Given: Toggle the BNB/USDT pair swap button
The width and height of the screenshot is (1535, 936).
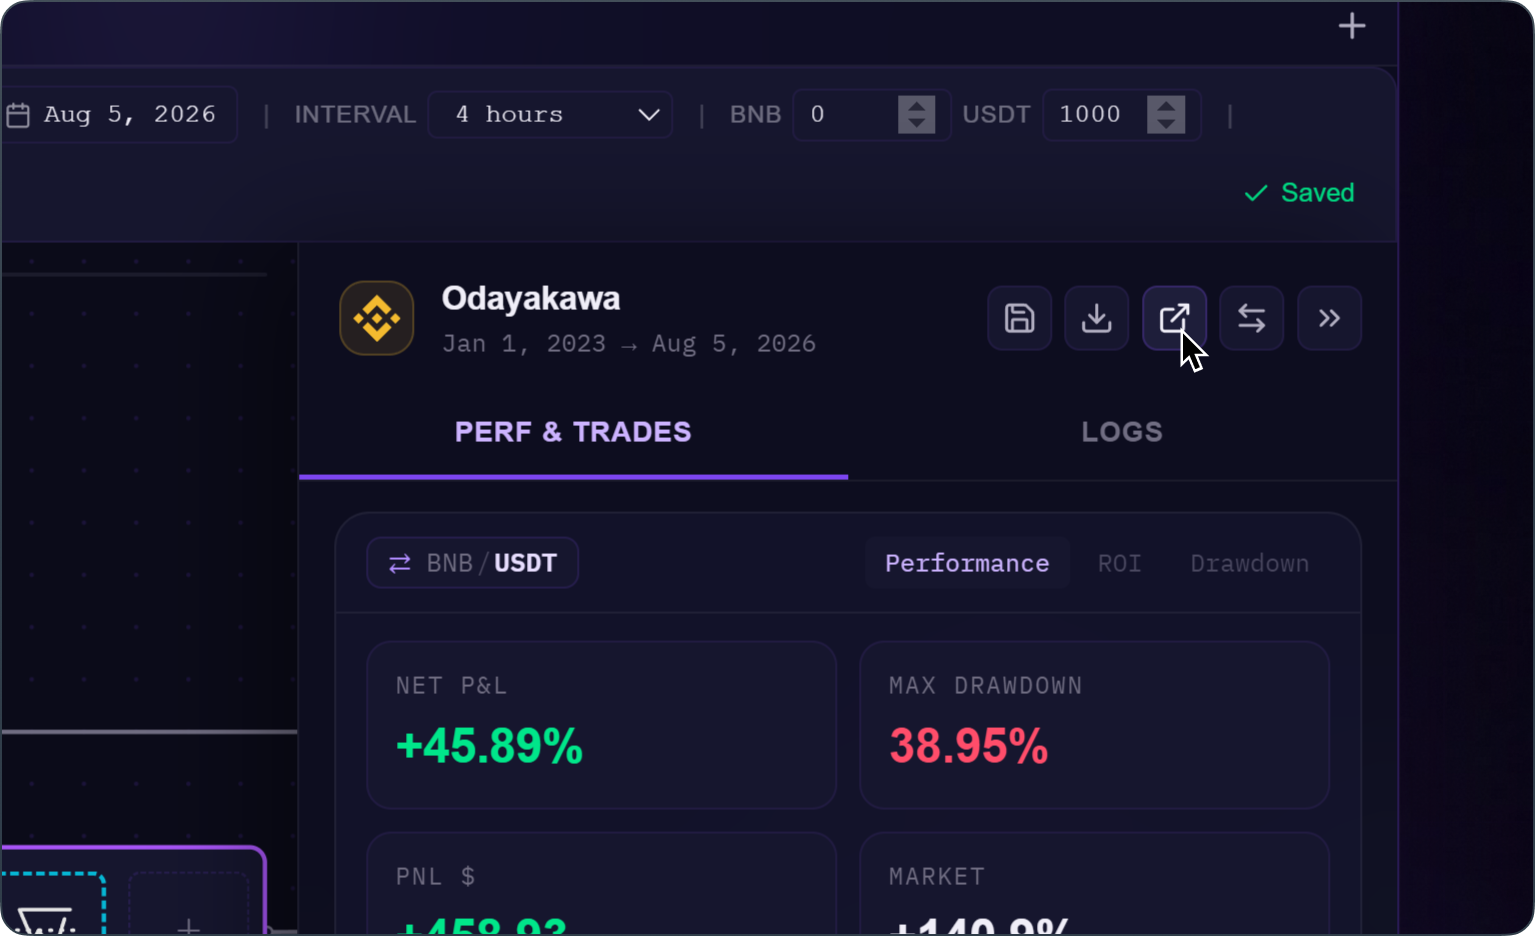Looking at the screenshot, I should 472,563.
